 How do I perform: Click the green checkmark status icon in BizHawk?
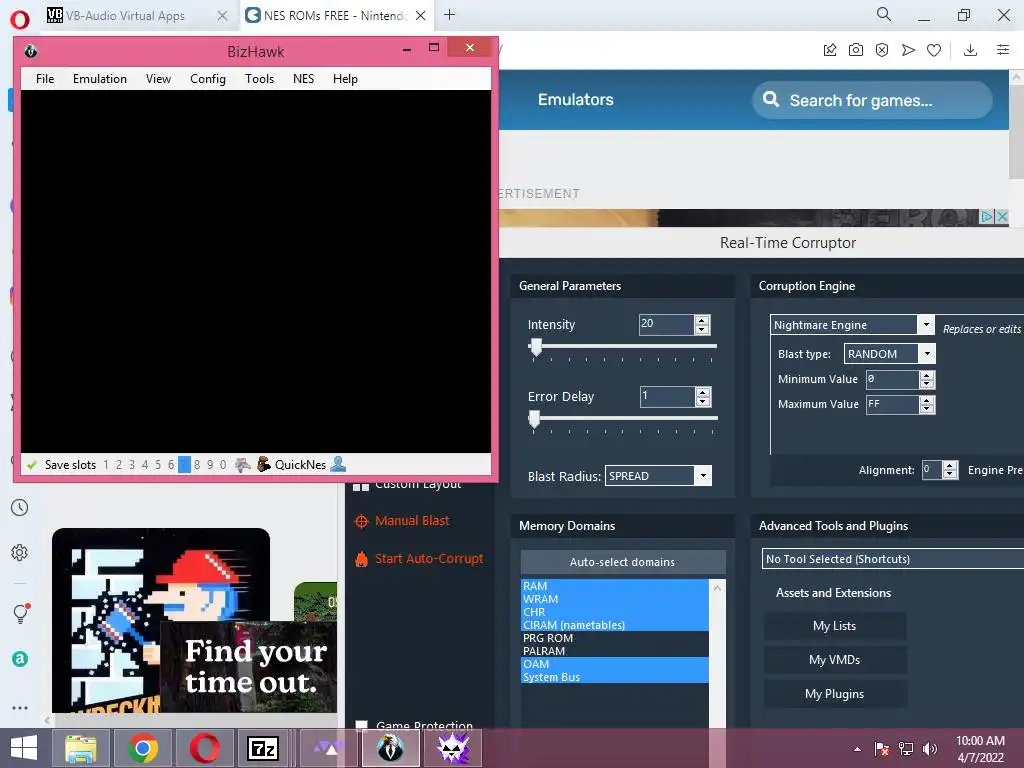(x=31, y=465)
